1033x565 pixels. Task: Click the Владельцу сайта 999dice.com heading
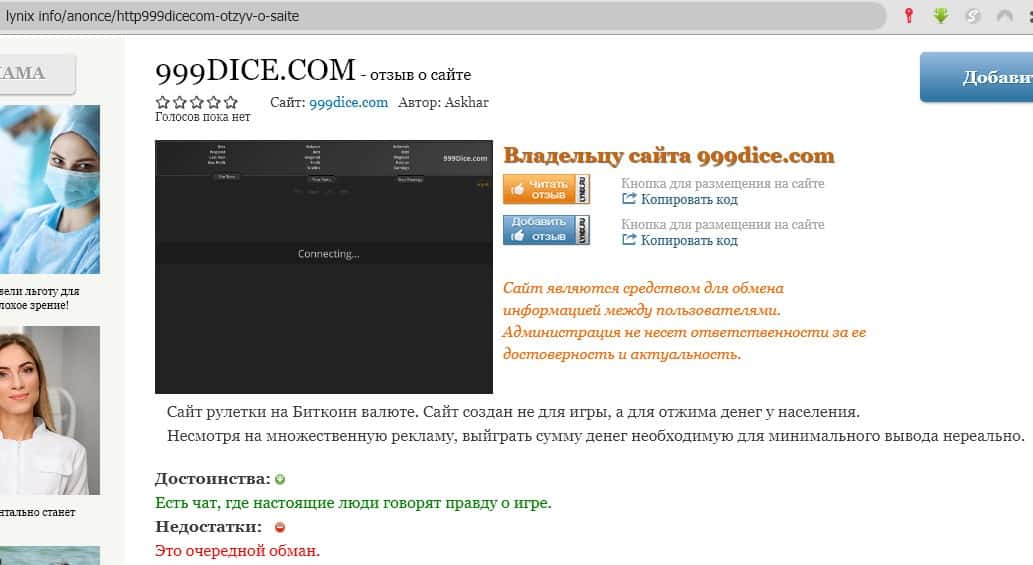(669, 156)
